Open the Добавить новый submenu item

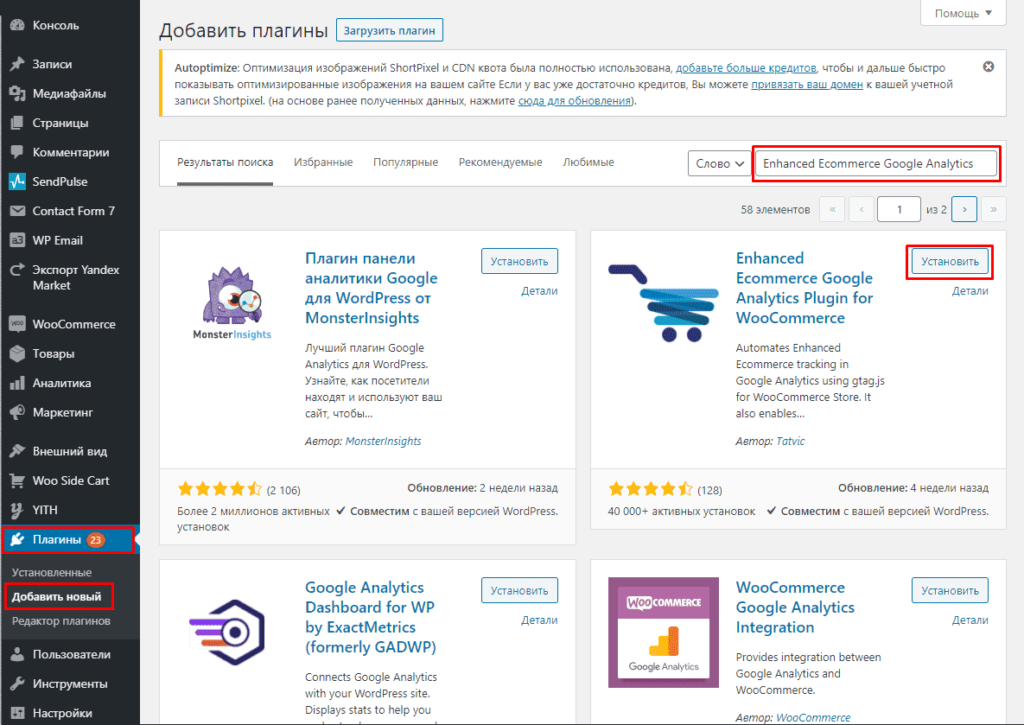point(57,596)
